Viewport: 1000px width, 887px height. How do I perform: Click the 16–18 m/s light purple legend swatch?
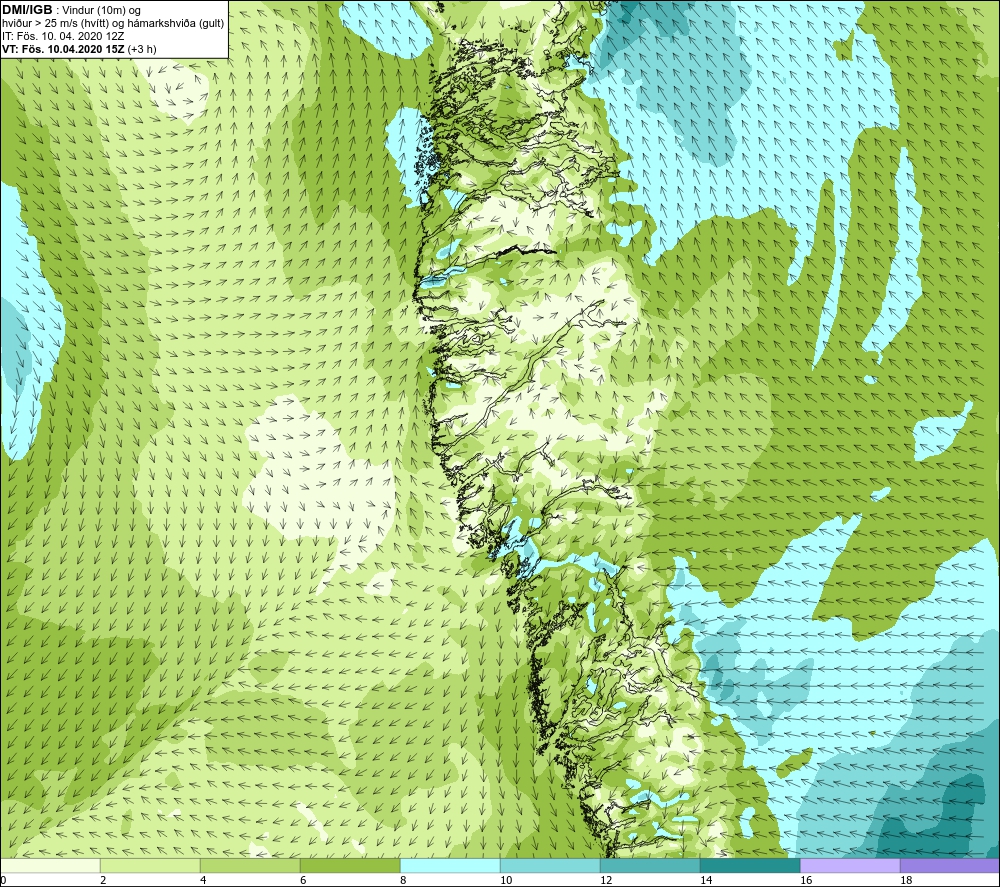[850, 865]
